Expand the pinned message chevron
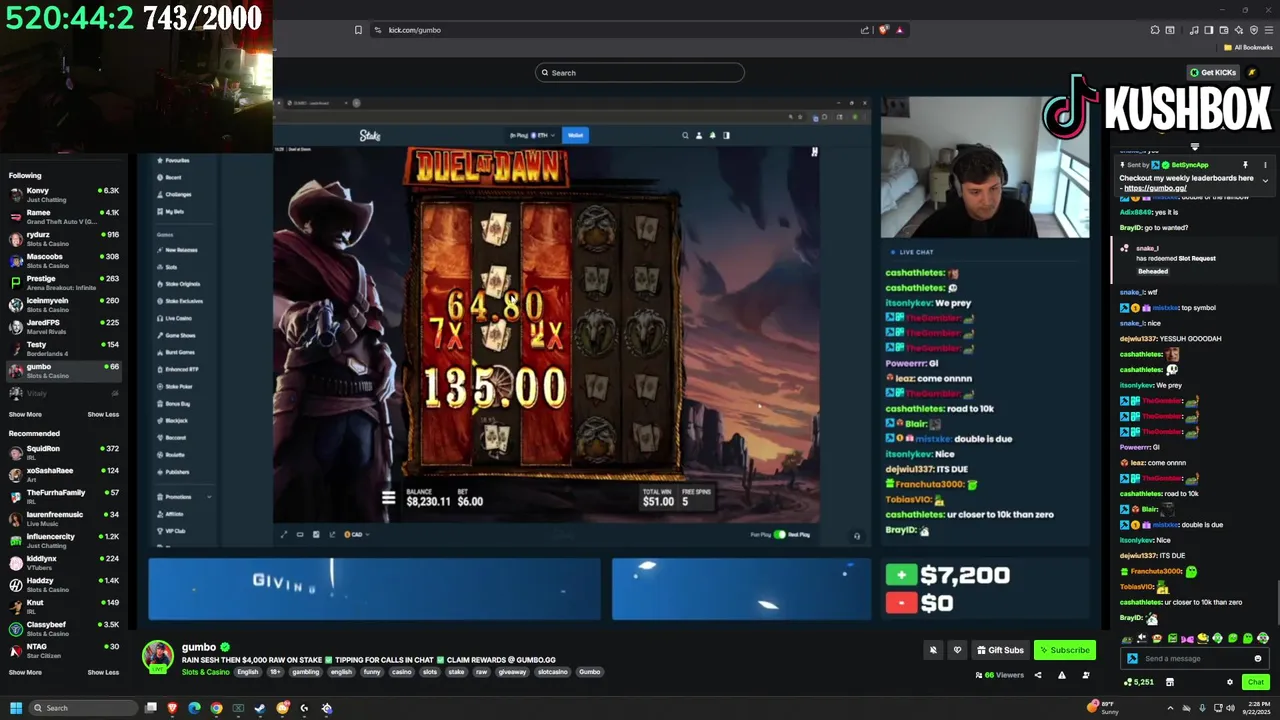This screenshot has width=1280, height=720. coord(1265,181)
